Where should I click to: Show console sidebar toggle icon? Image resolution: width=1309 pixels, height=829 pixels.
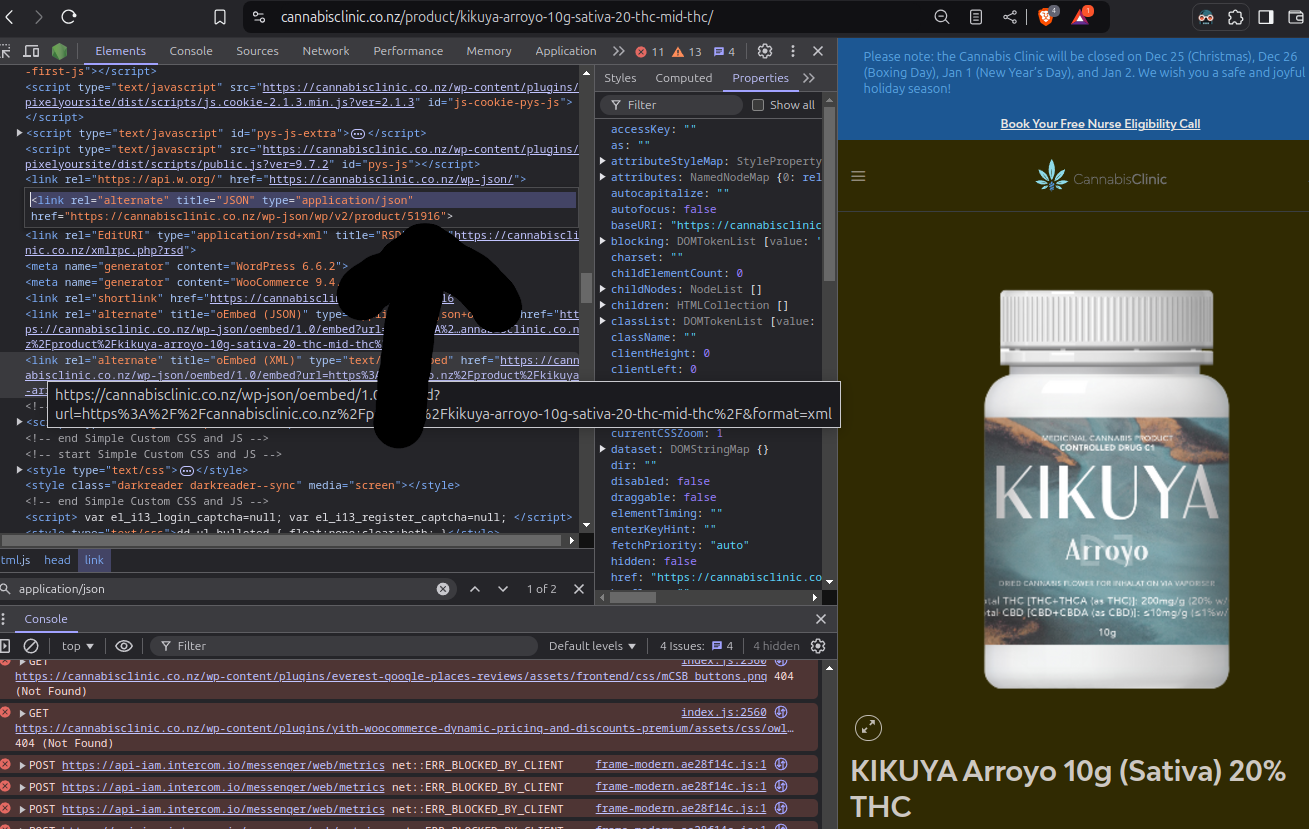pos(5,646)
